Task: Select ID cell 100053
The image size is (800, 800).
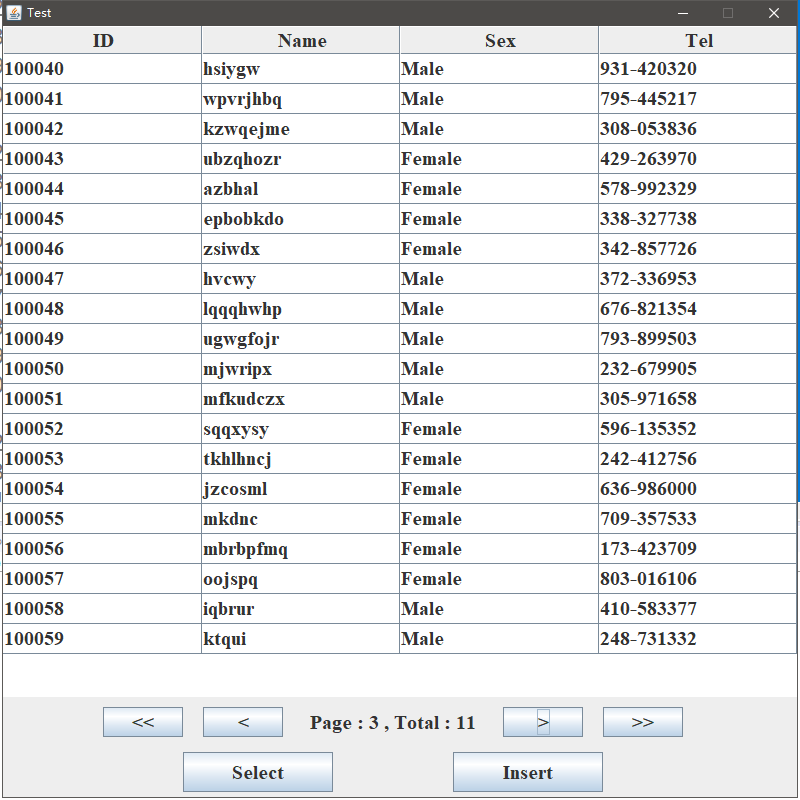Action: [102, 459]
